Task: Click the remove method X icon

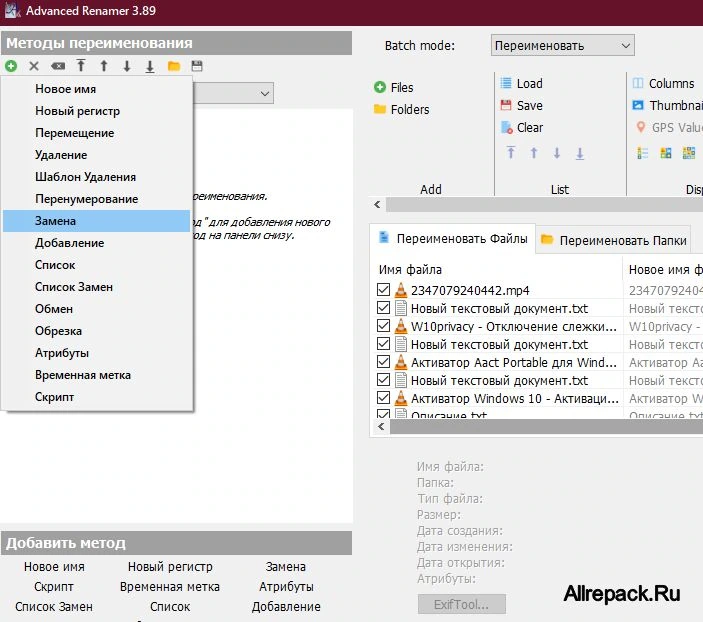Action: (x=34, y=66)
